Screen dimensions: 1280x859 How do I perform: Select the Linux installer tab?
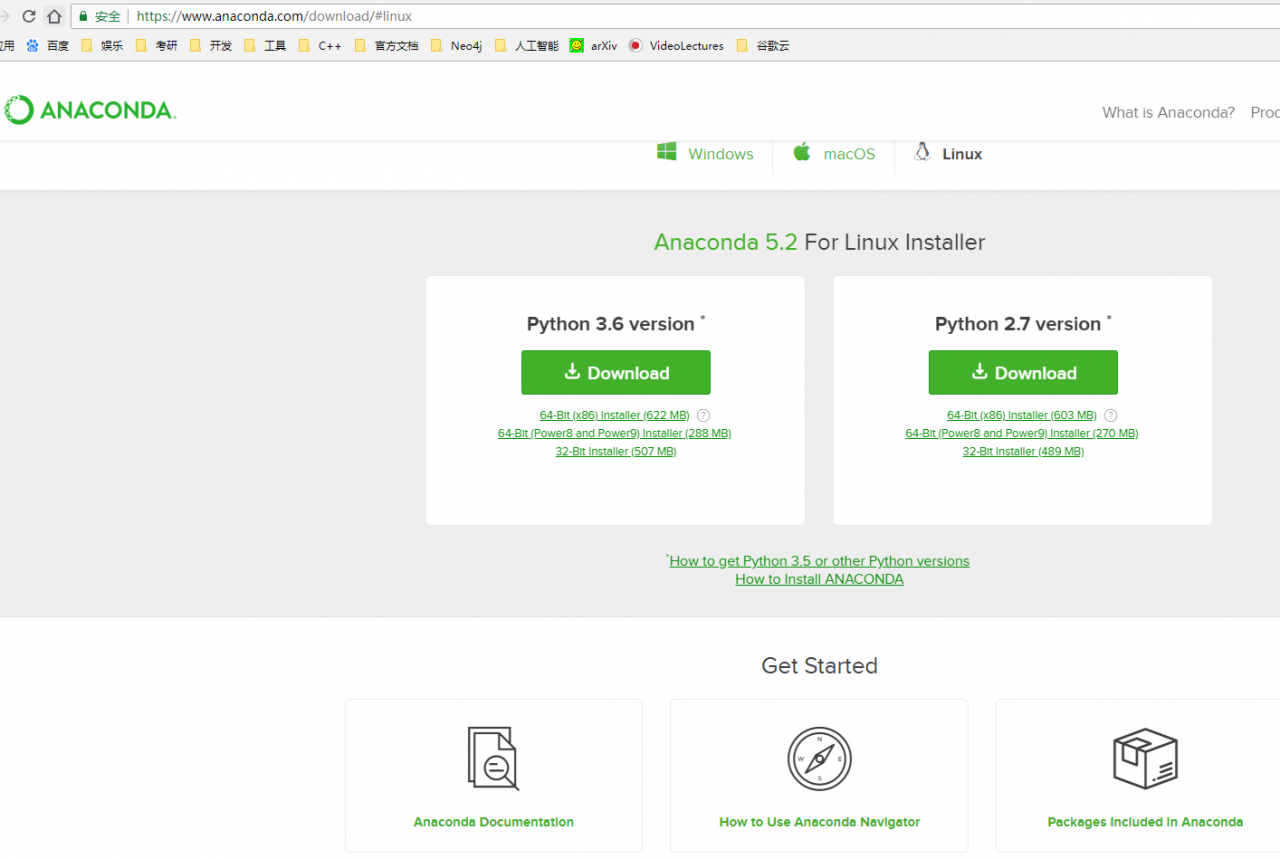coord(948,154)
